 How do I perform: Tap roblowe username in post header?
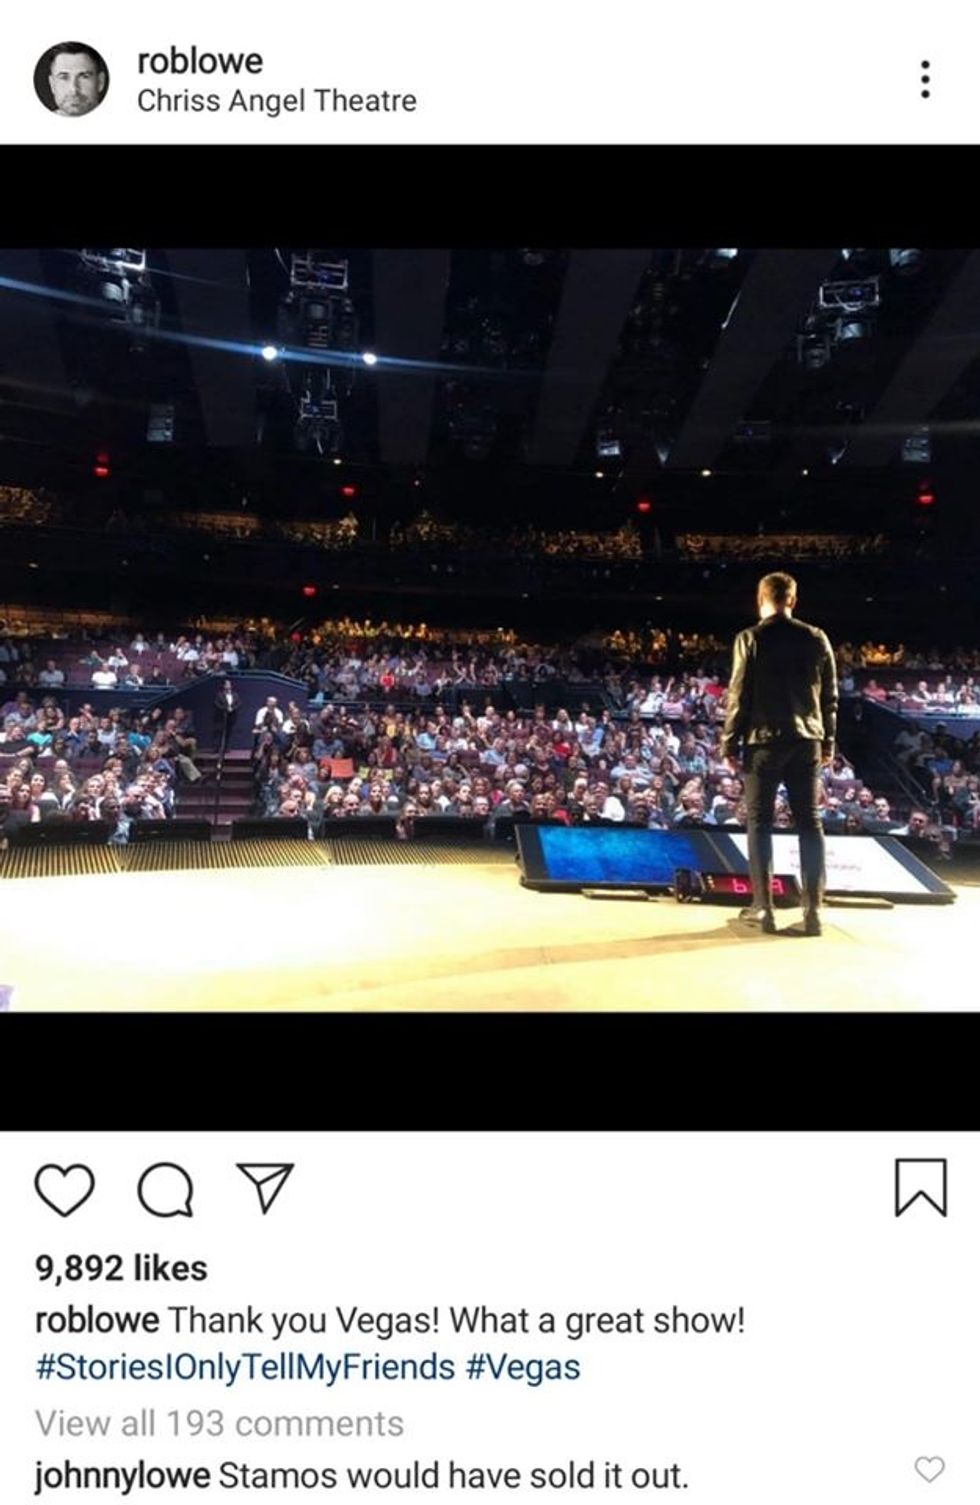point(199,61)
